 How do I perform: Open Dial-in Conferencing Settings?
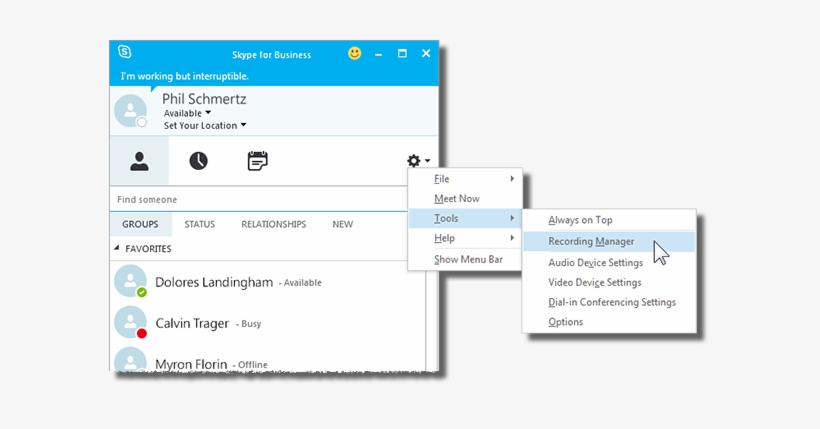click(609, 302)
